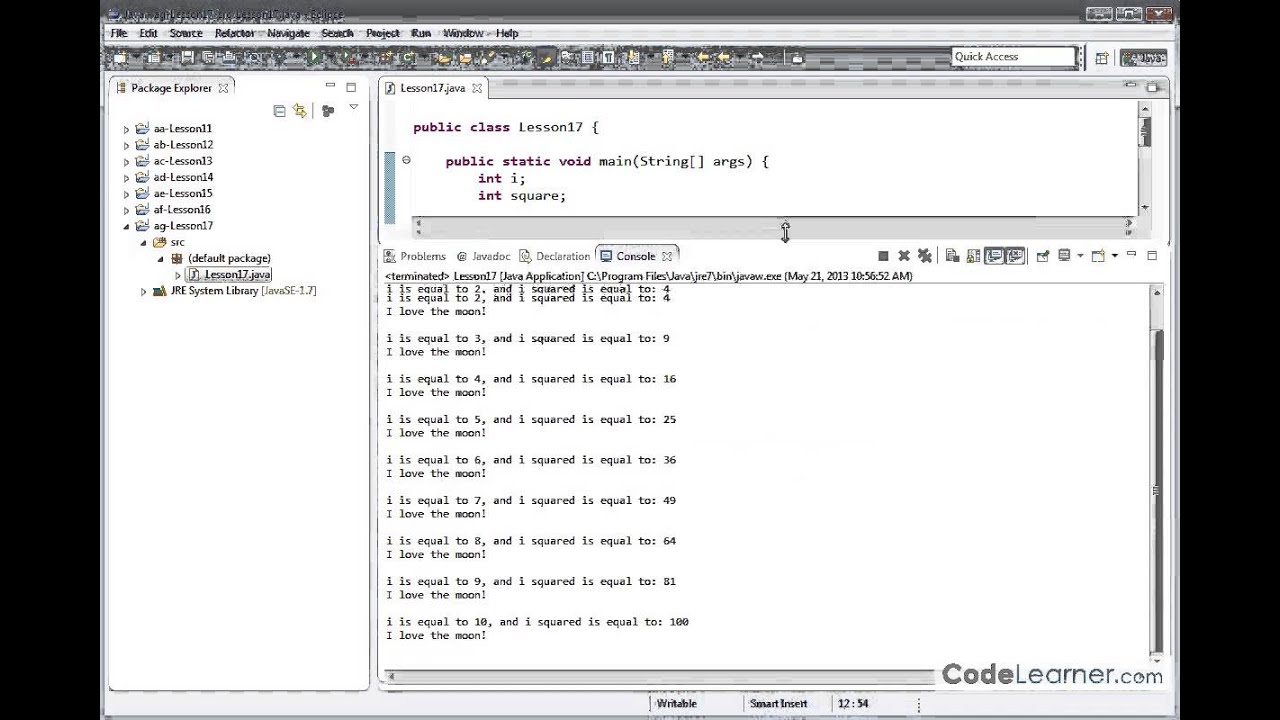Image resolution: width=1280 pixels, height=720 pixels.
Task: Select the Java perspective button
Action: [1144, 58]
